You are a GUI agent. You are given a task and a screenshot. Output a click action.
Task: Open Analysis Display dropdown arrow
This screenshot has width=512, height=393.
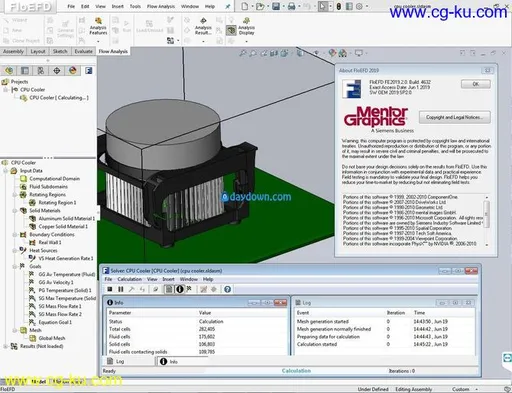246,41
